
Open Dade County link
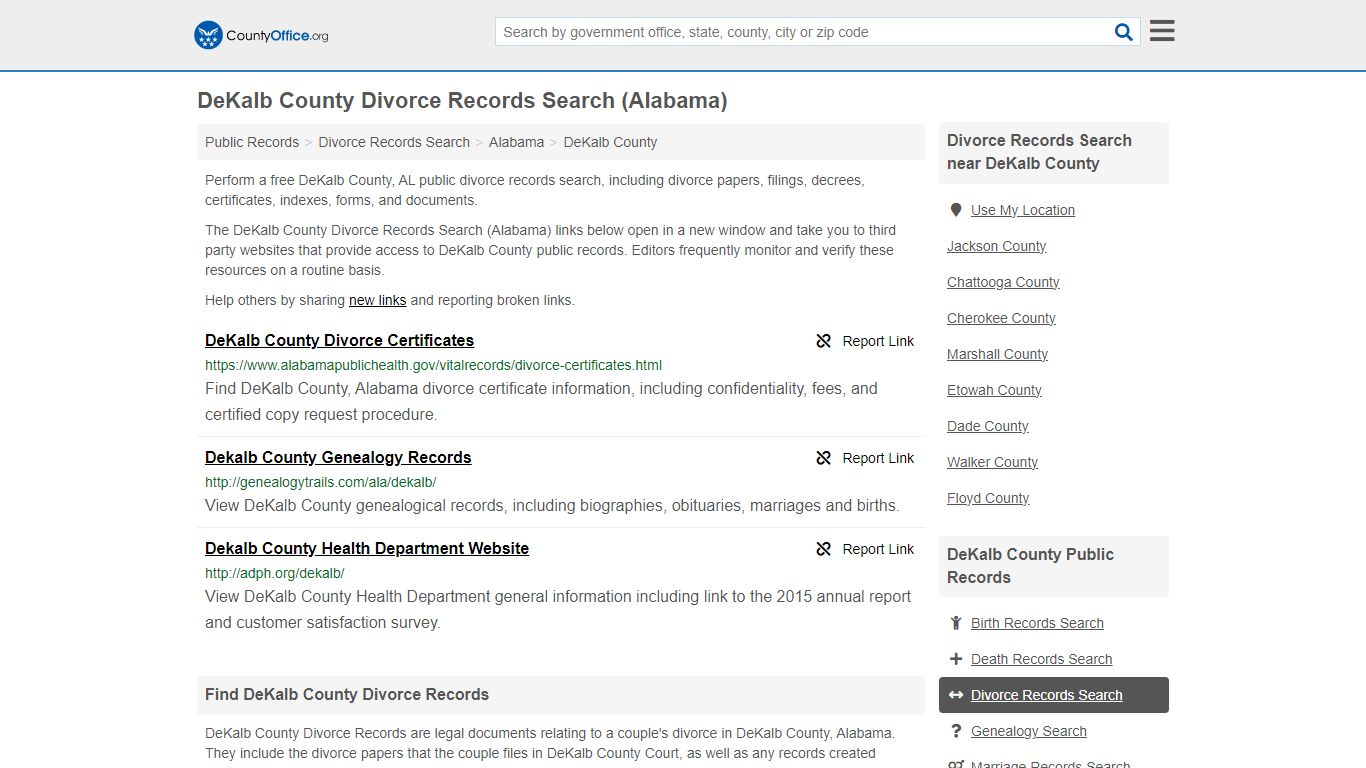coord(987,426)
